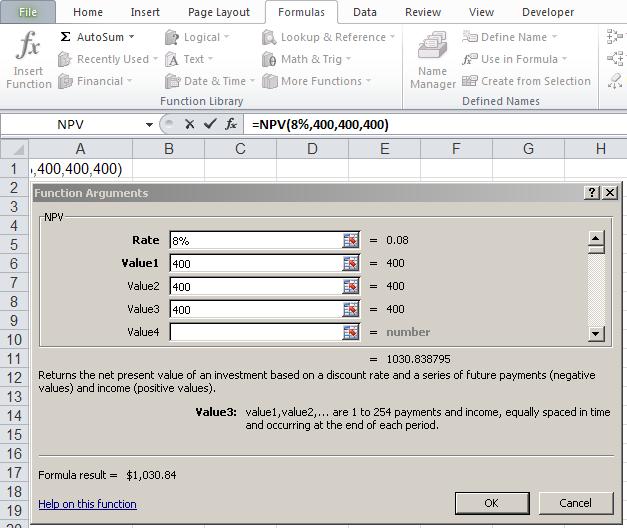627x528 pixels.
Task: Select column H header
Action: click(596, 149)
